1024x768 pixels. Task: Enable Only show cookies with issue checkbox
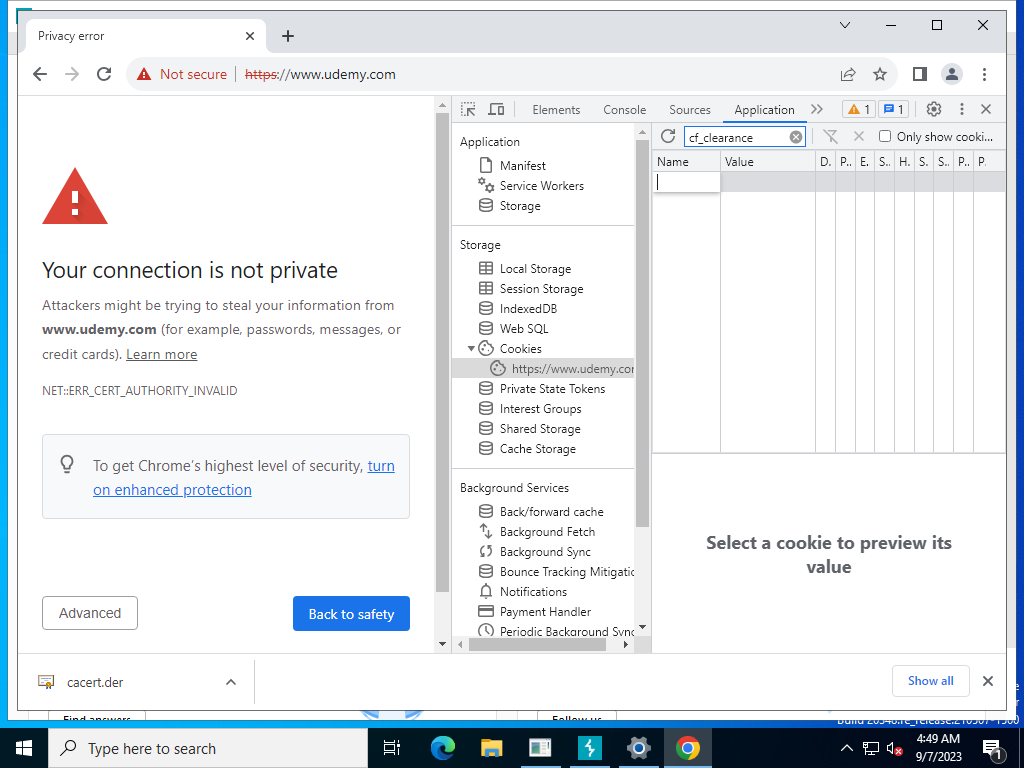click(x=885, y=136)
